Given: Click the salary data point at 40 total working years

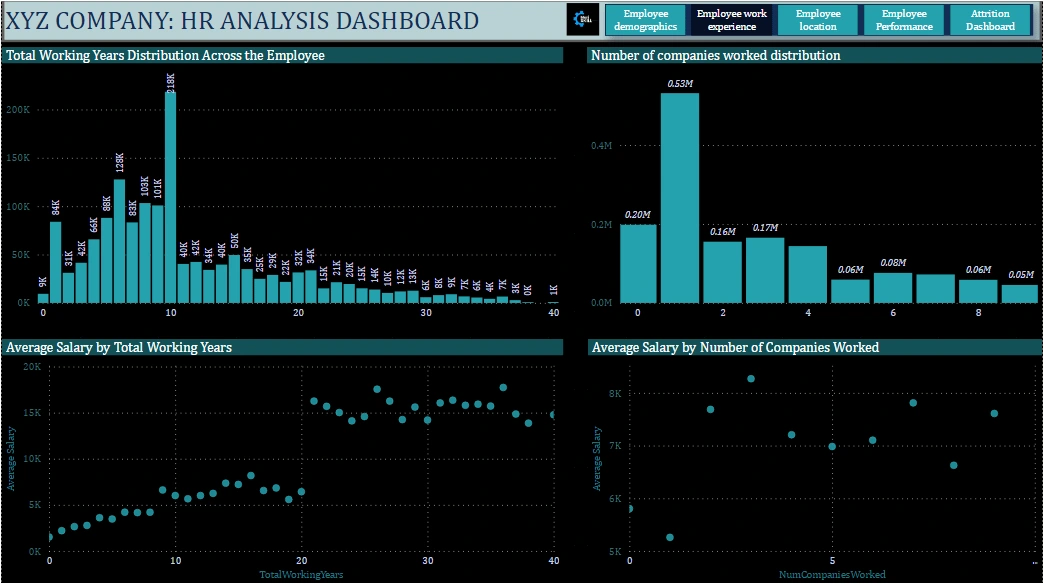Looking at the screenshot, I should point(553,415).
